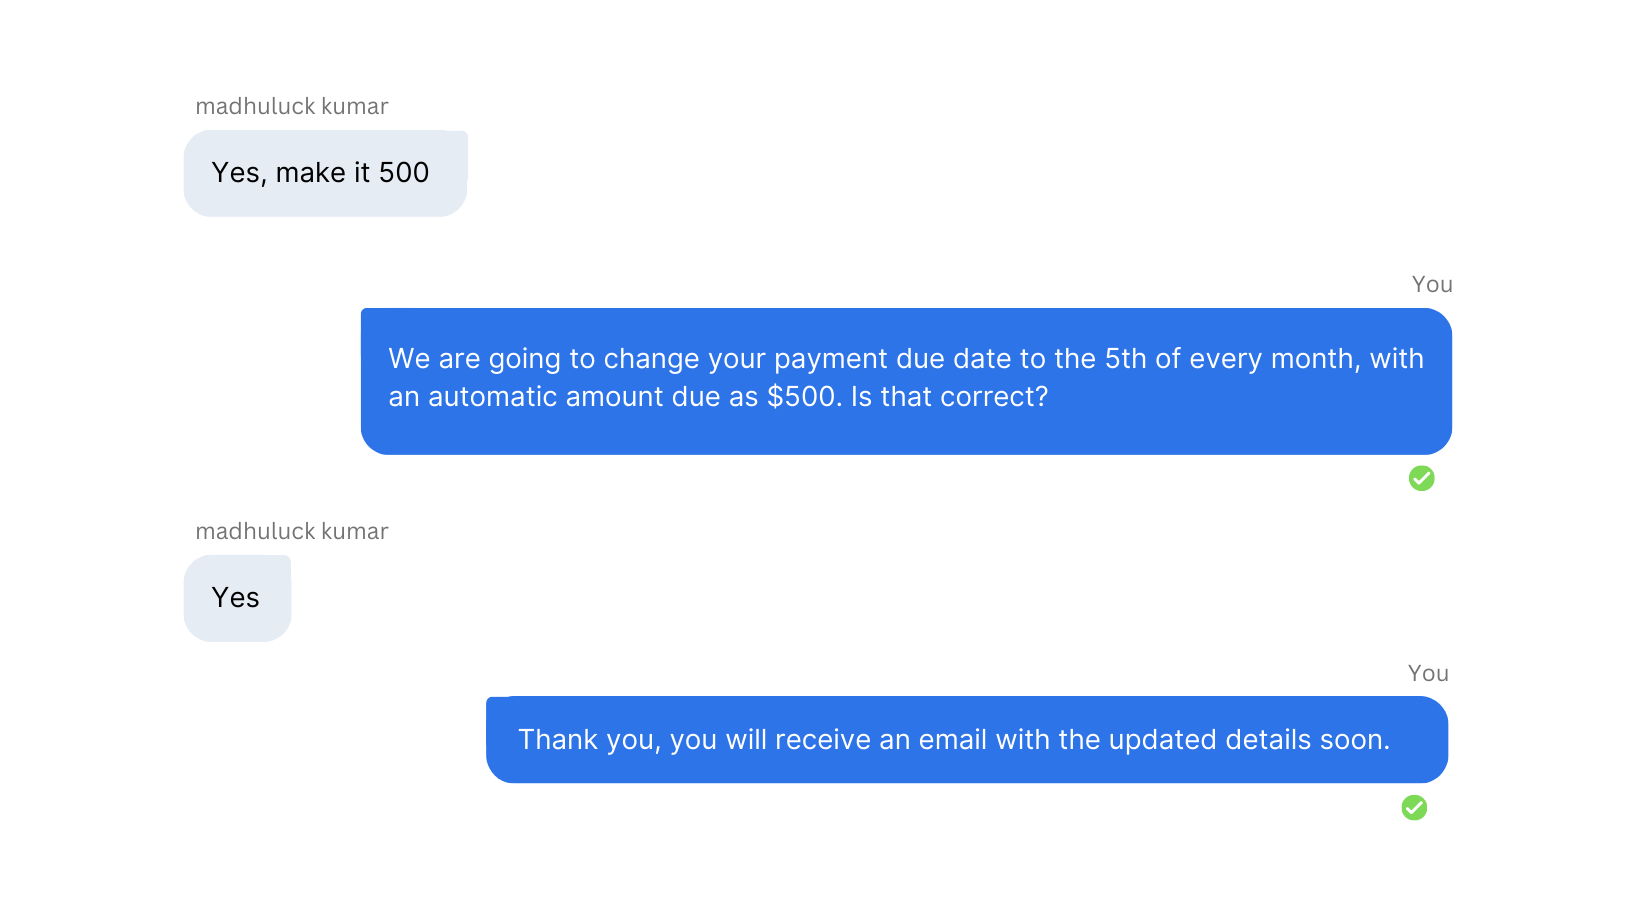Click the first "madhuluck kumar" sender name
This screenshot has width=1640, height=924.
(x=292, y=106)
